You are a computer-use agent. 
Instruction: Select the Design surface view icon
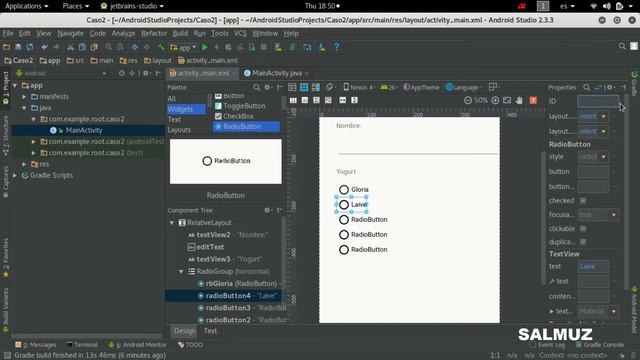(x=292, y=87)
